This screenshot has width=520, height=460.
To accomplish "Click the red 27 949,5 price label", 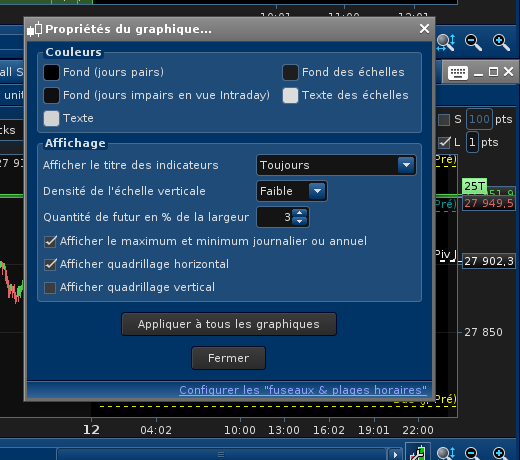I will 489,203.
